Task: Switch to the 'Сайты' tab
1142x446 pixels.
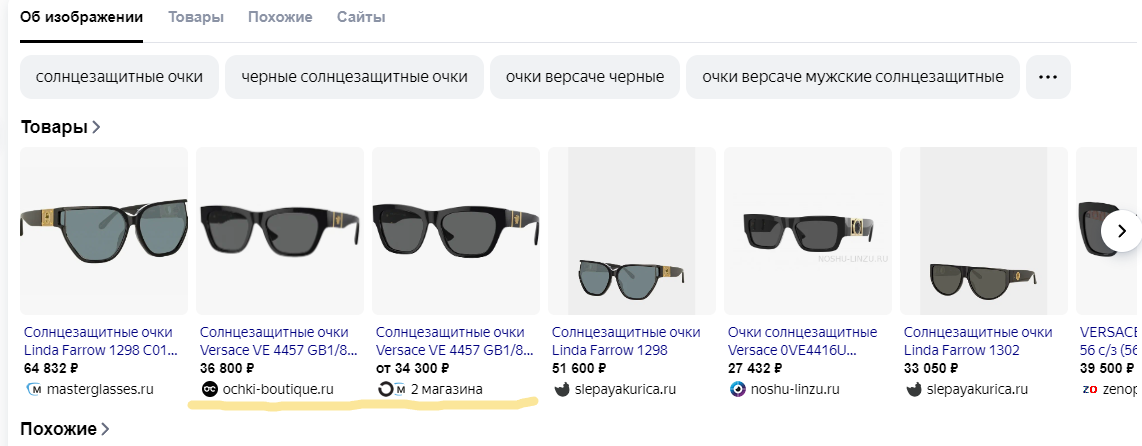Action: [x=361, y=17]
